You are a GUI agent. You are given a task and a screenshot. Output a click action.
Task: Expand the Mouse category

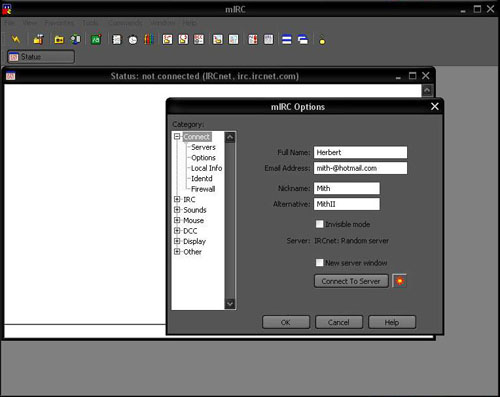coord(177,220)
